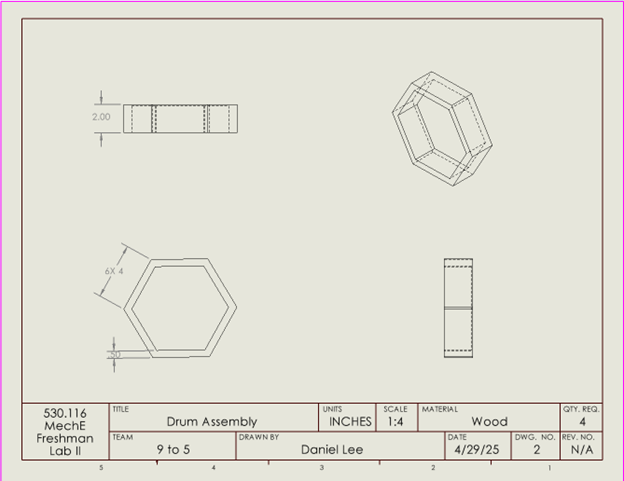Click the Drum Assembly title field
The image size is (624, 481).
tap(211, 422)
